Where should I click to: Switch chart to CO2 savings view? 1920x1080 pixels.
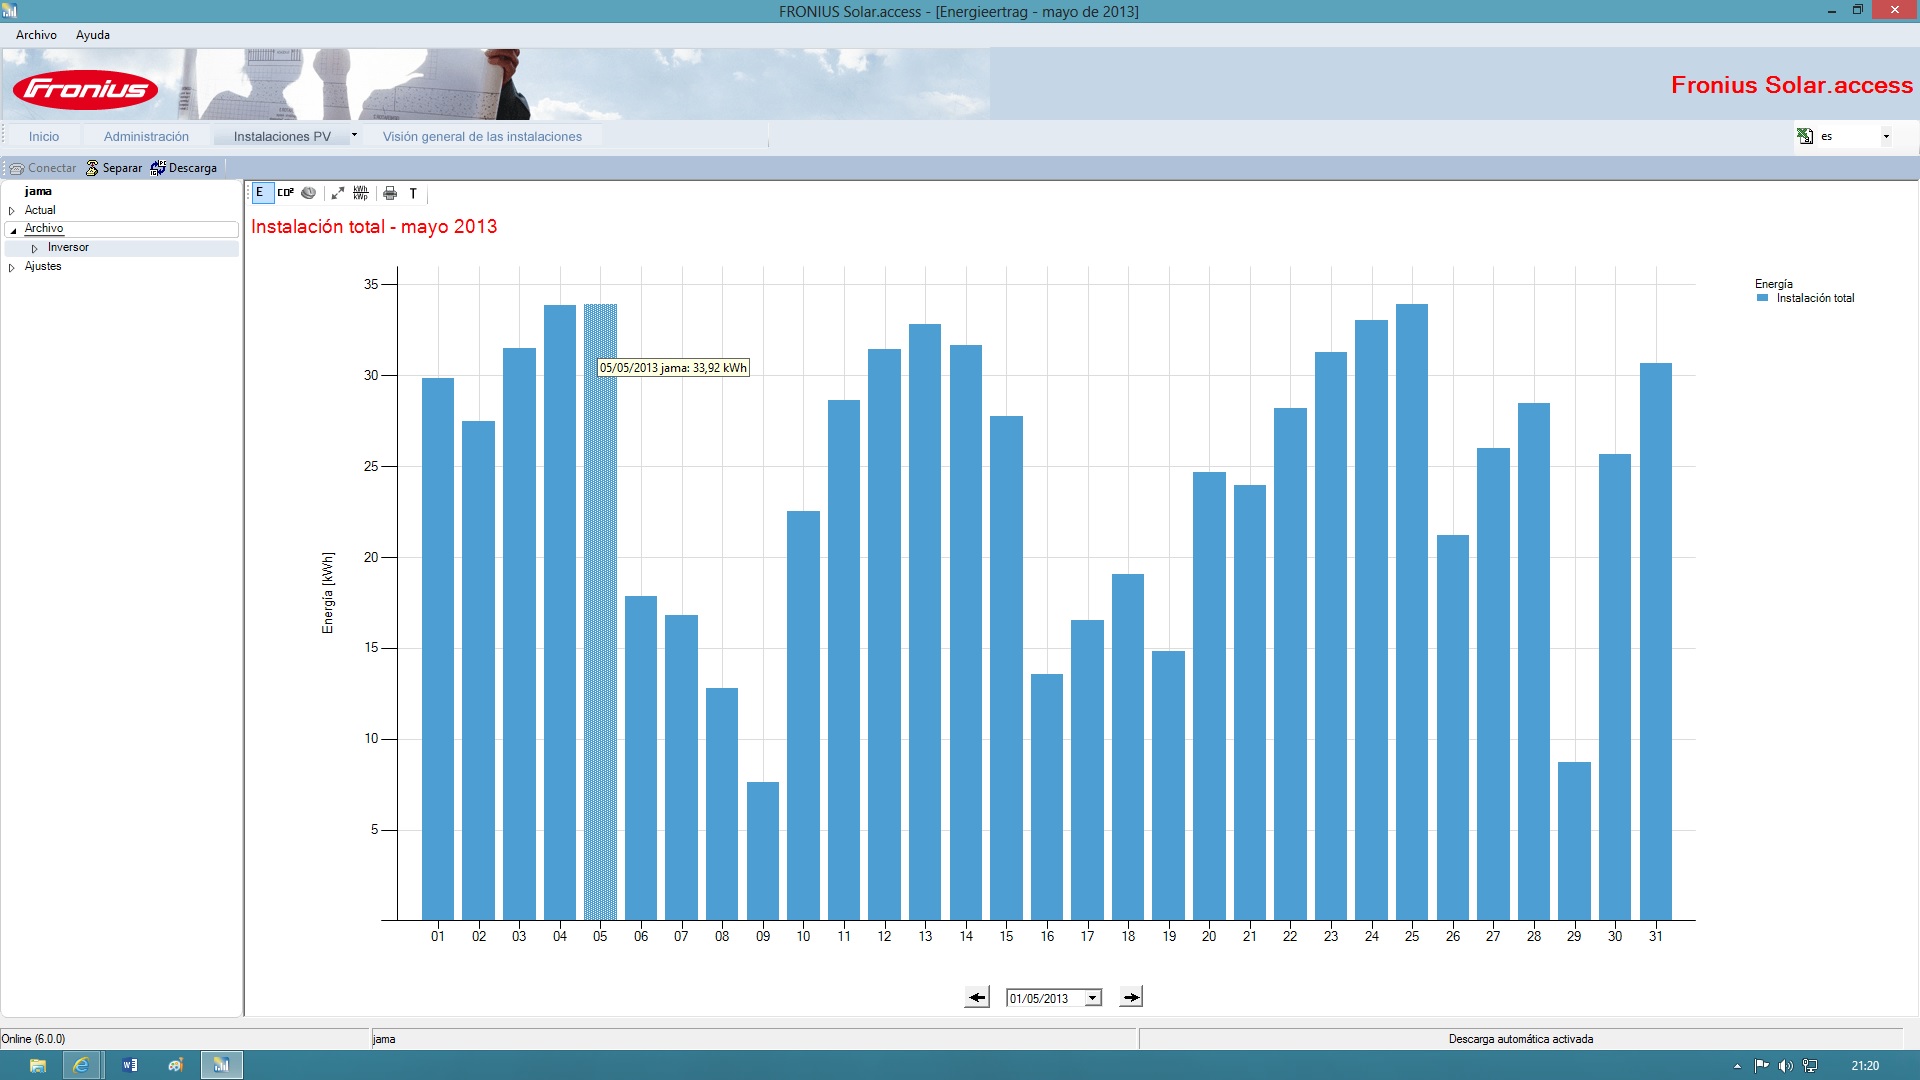pos(285,193)
